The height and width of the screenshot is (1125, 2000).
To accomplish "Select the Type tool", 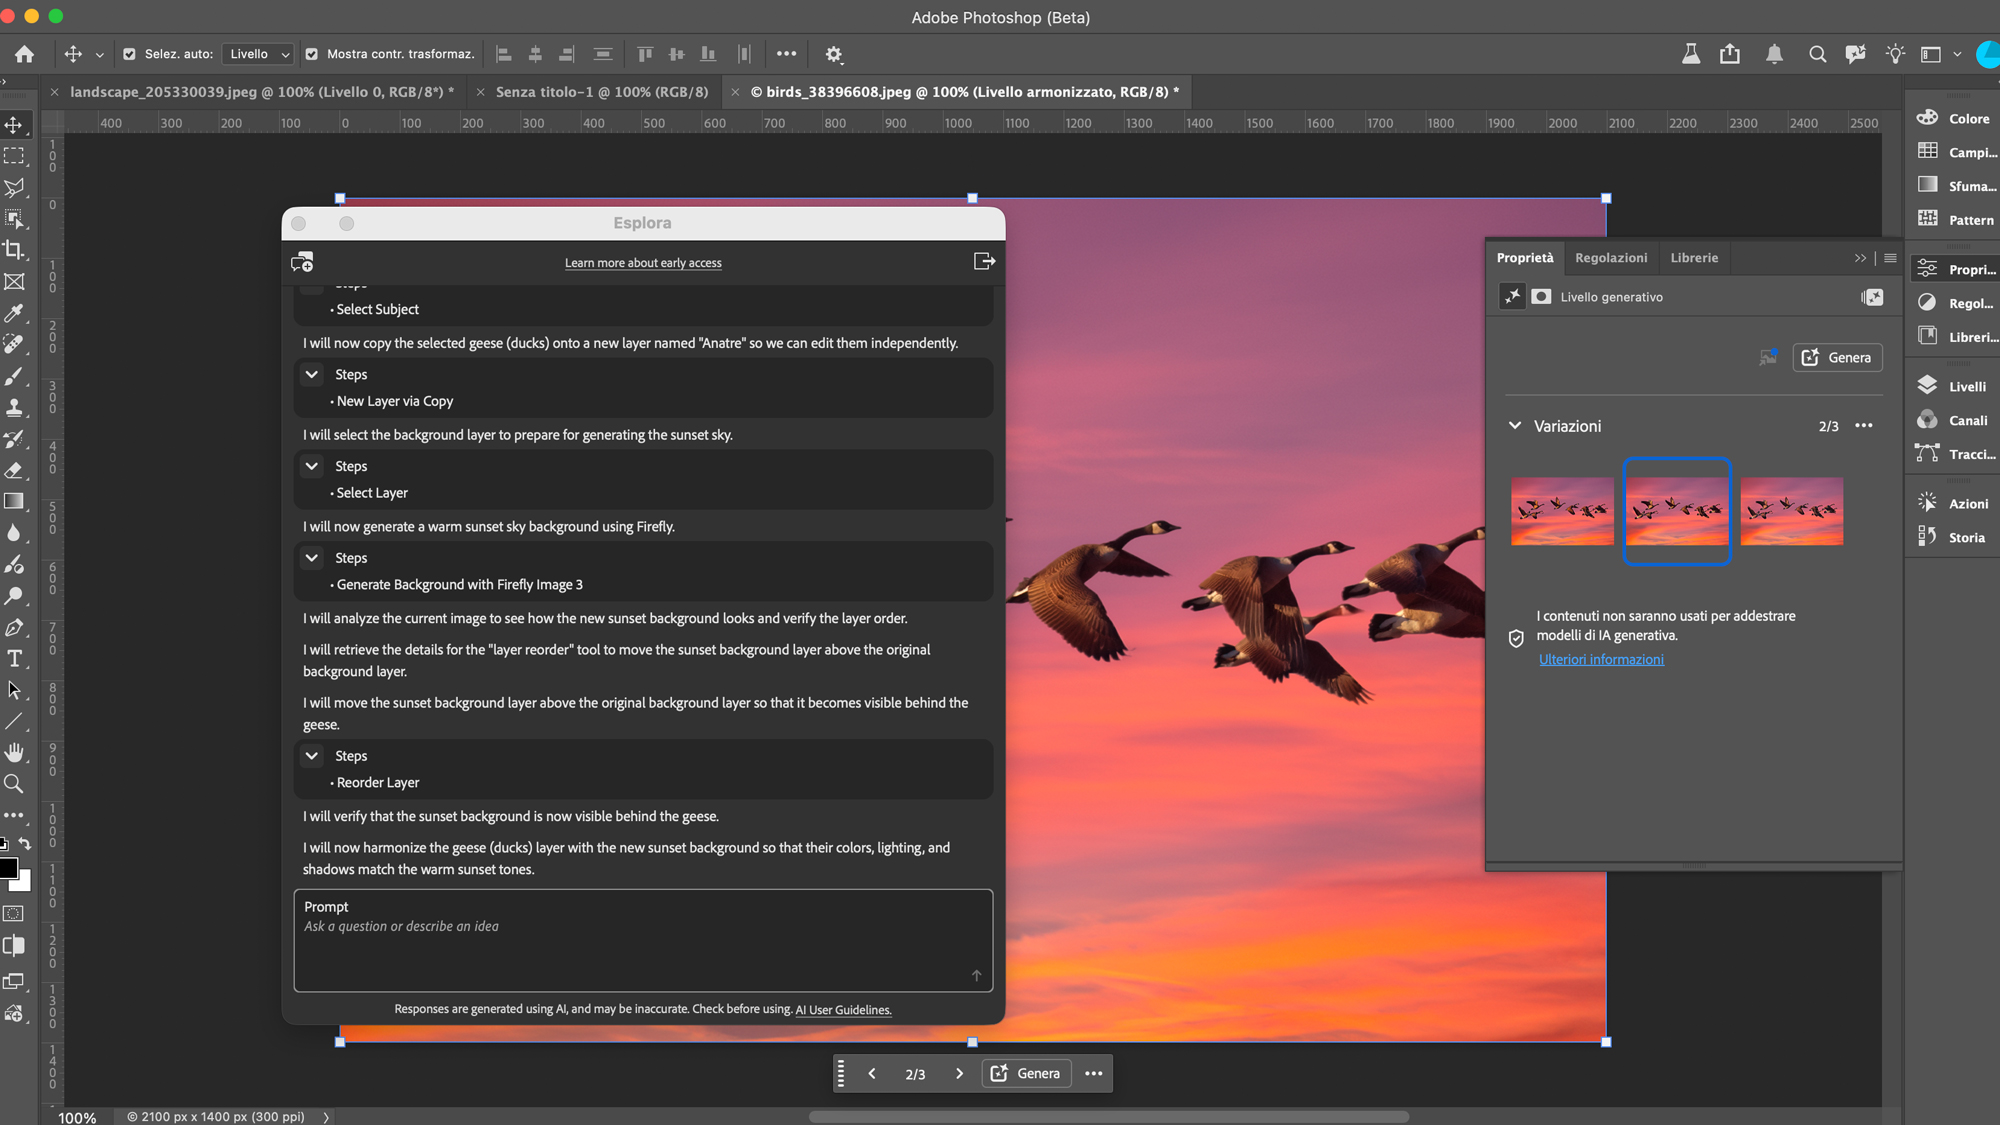I will click(x=14, y=658).
